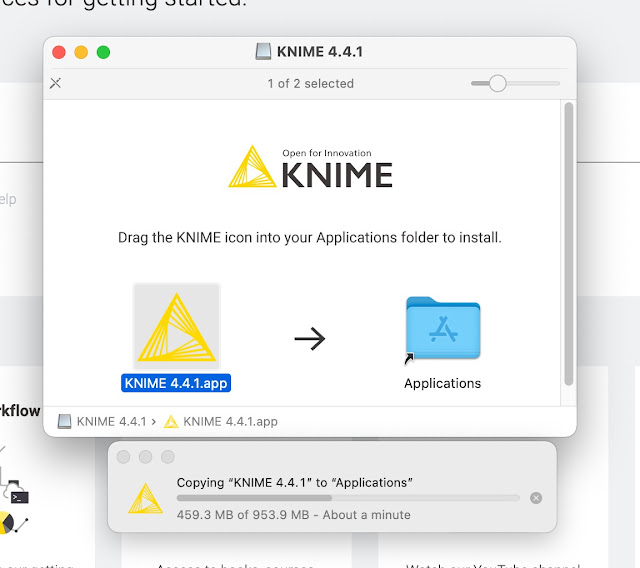Image resolution: width=640 pixels, height=568 pixels.
Task: Click the vertical scrollbar in KNIME window
Action: [569, 243]
